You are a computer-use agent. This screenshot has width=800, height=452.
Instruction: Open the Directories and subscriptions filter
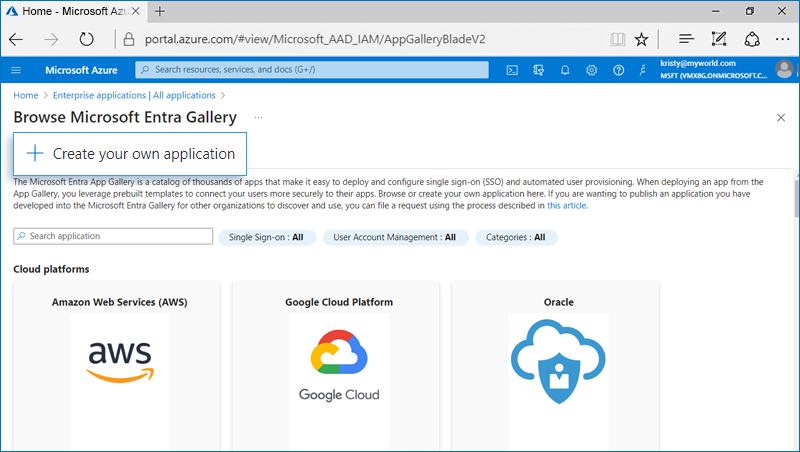click(539, 70)
